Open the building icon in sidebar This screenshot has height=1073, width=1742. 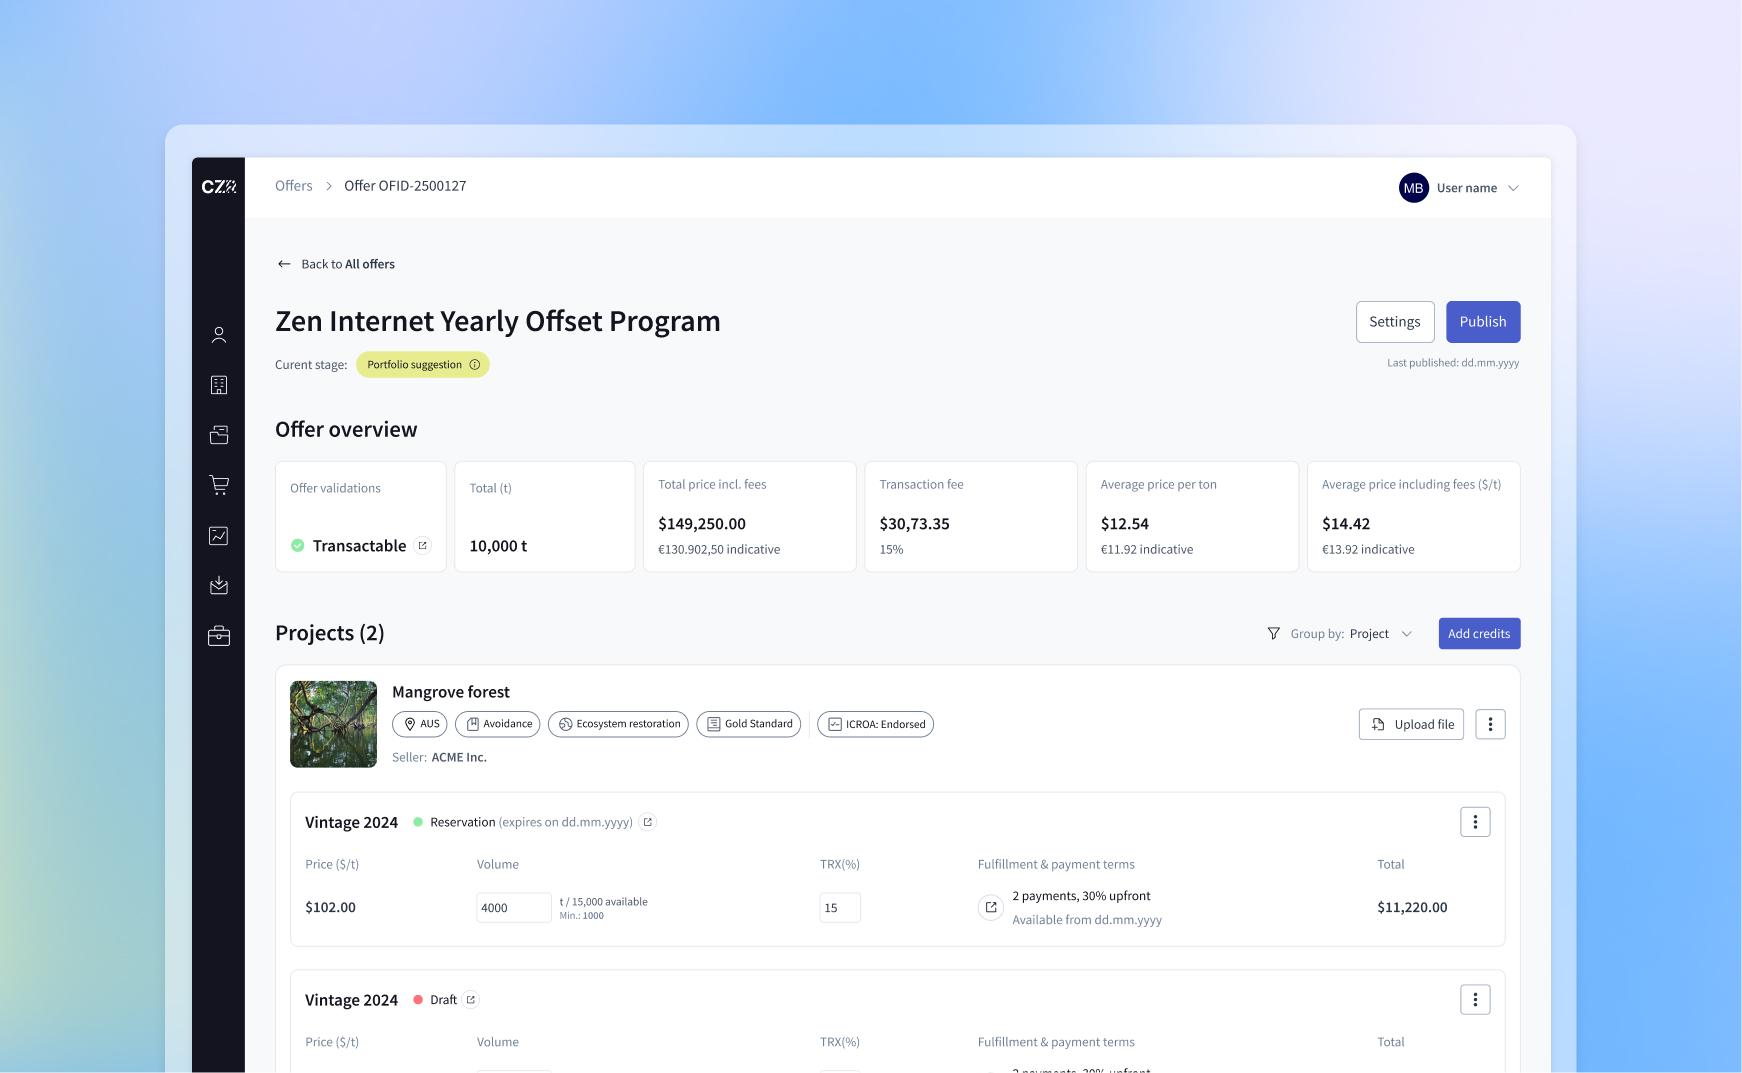219,385
